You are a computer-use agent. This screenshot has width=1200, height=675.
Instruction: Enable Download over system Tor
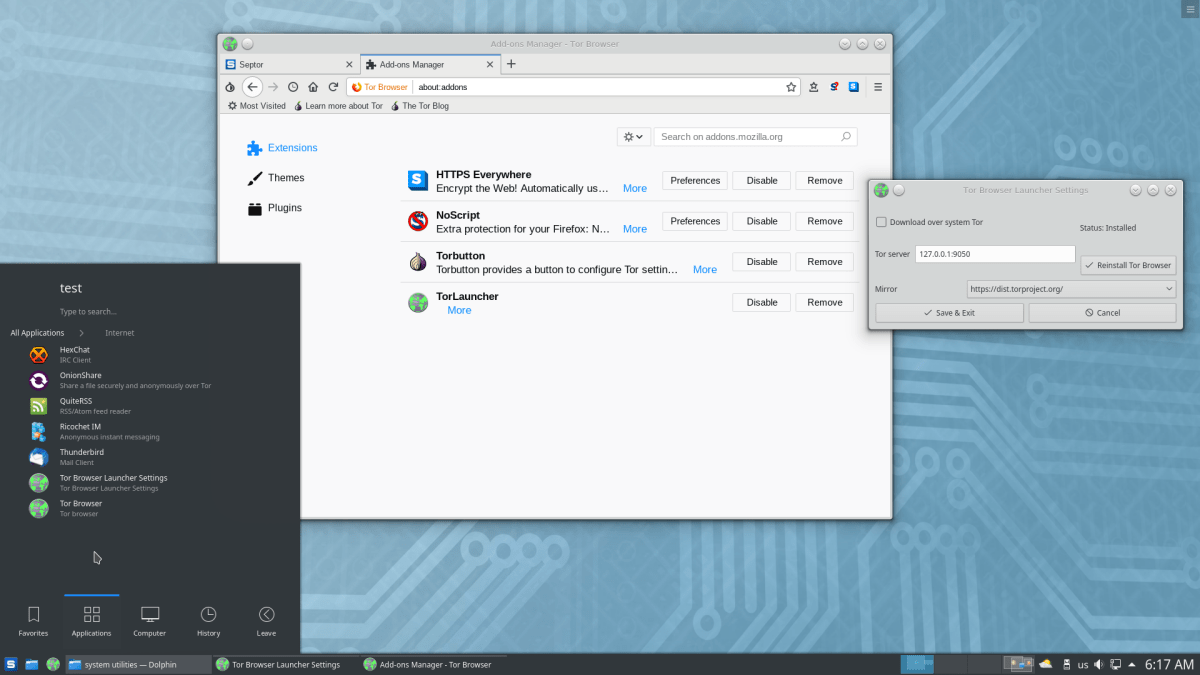coord(881,222)
